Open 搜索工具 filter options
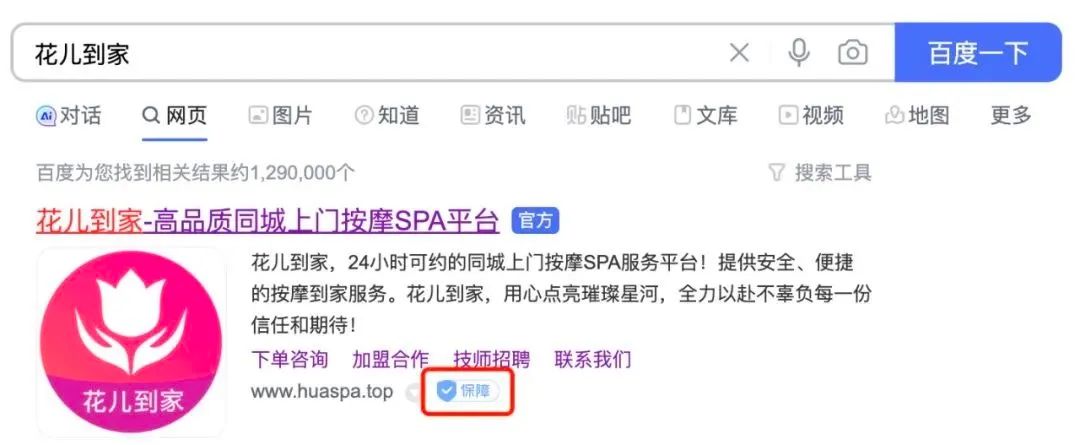Screen dimensions: 1080x445 [820, 172]
